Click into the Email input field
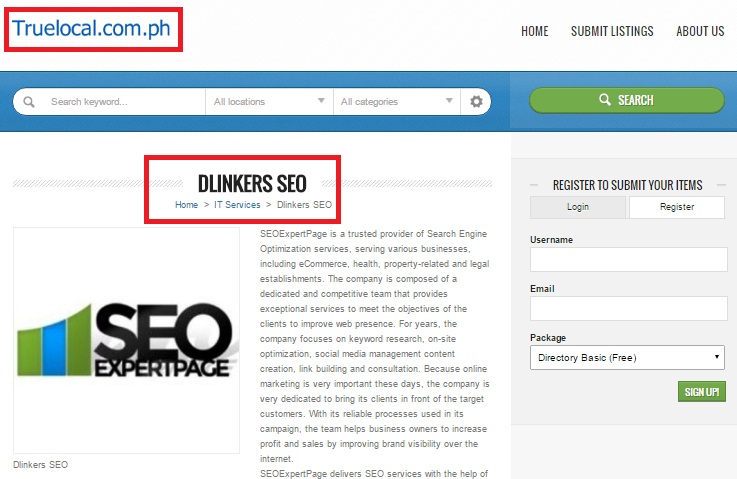 click(x=628, y=309)
